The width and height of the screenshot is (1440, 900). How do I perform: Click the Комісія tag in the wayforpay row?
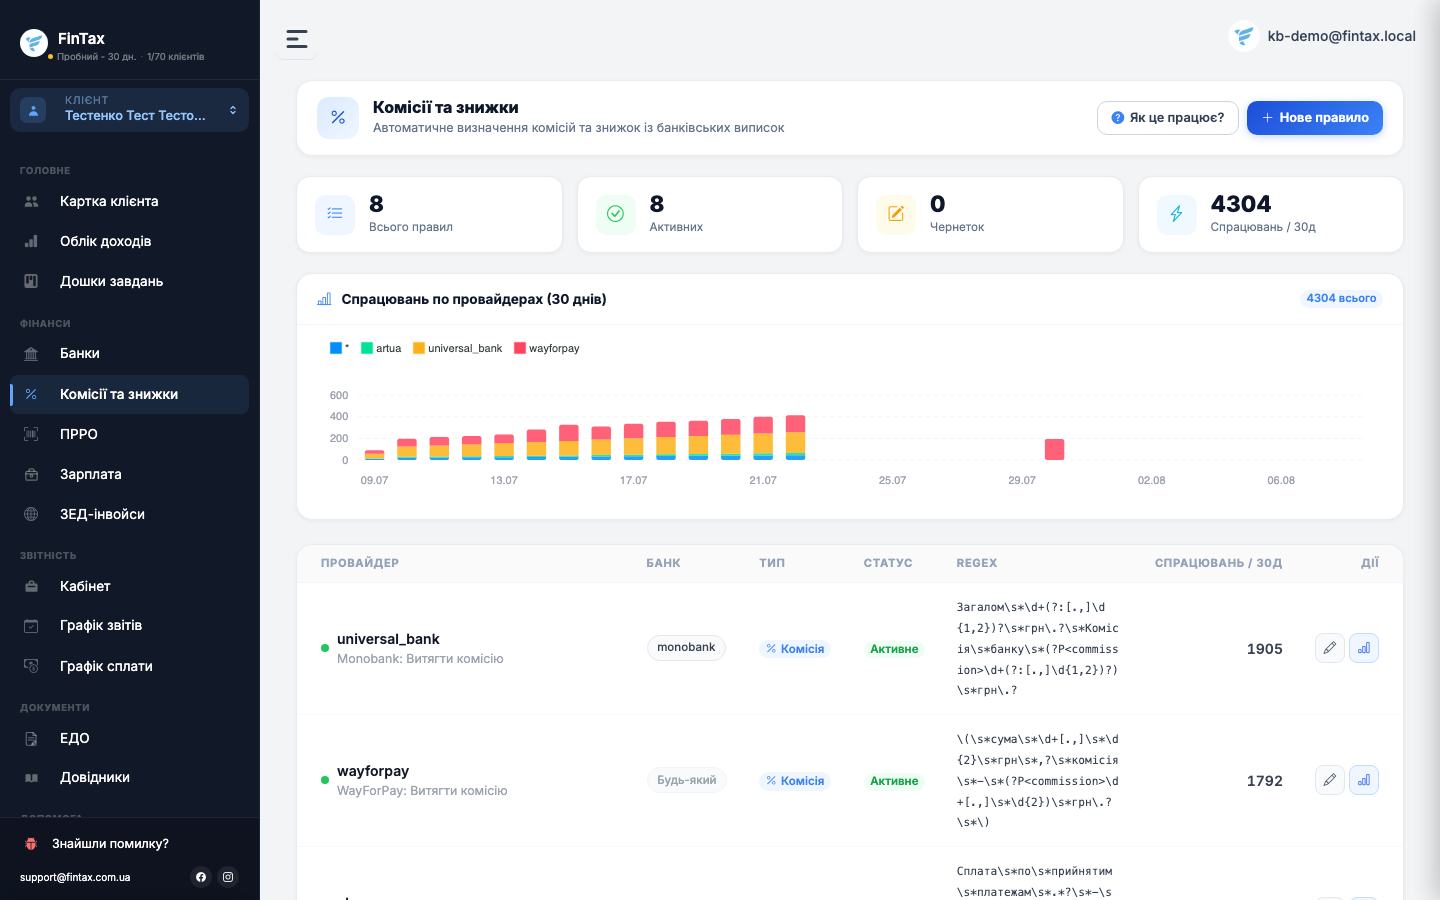(795, 781)
